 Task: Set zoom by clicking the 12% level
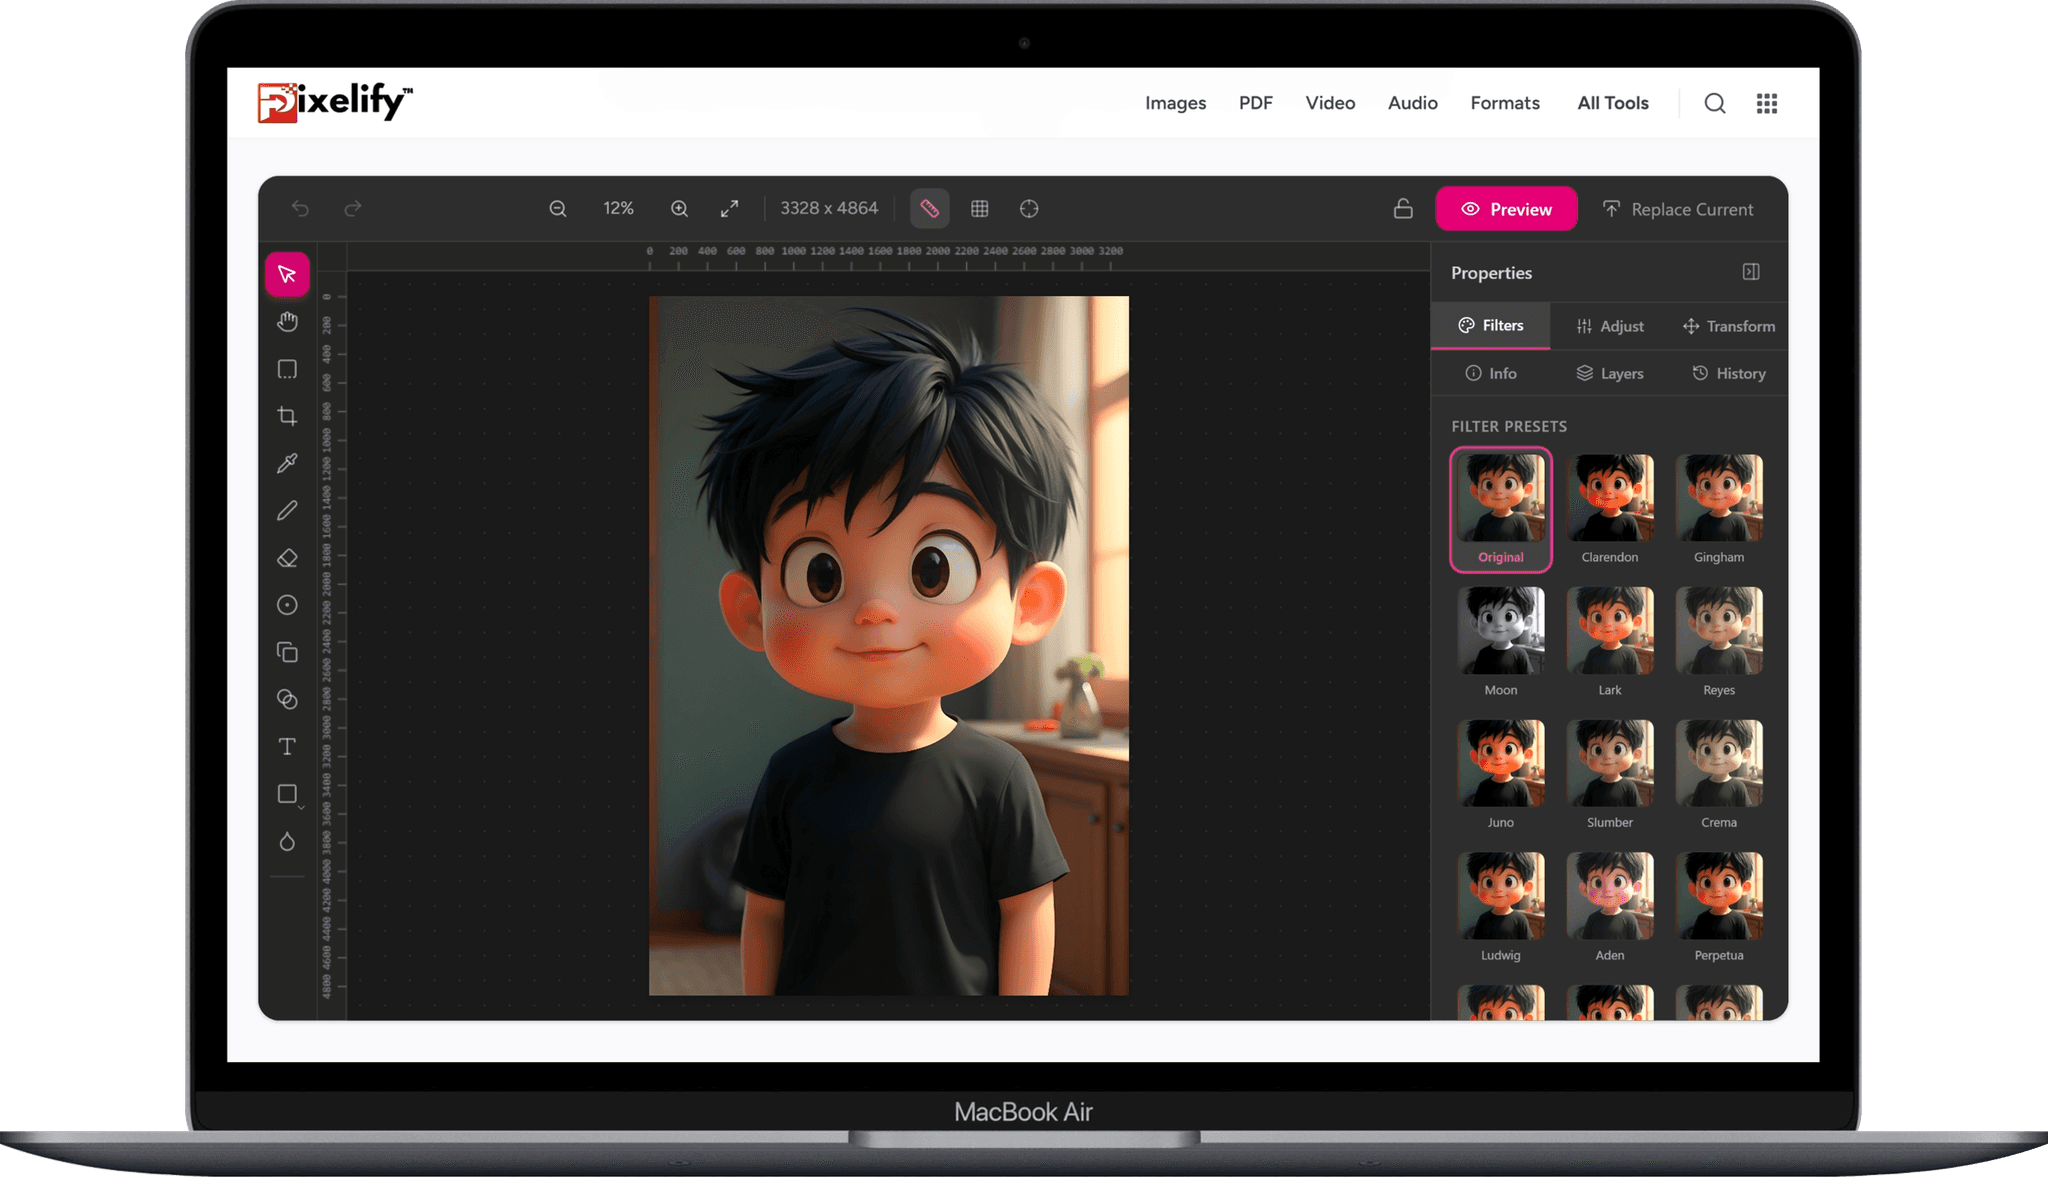tap(618, 208)
